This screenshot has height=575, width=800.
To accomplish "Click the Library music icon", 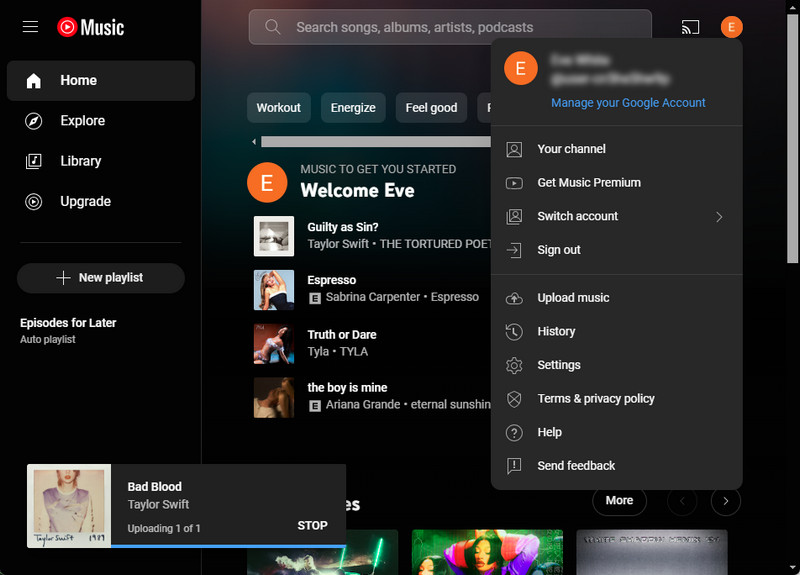I will 34,161.
